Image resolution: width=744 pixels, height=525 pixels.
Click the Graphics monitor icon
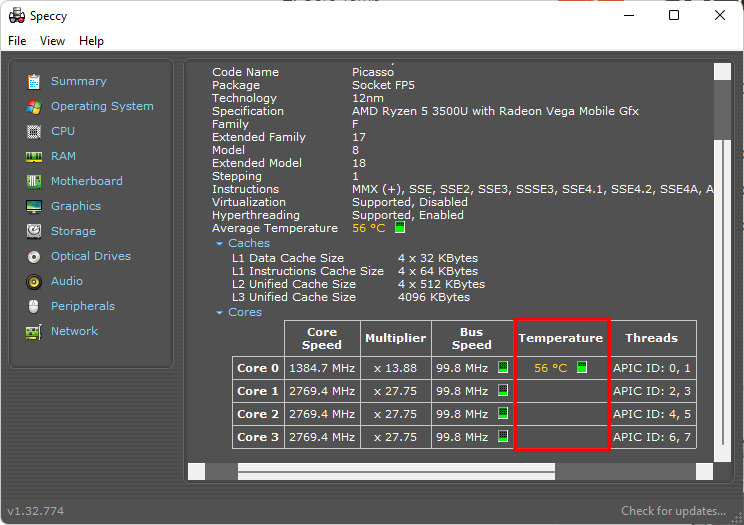[x=34, y=207]
